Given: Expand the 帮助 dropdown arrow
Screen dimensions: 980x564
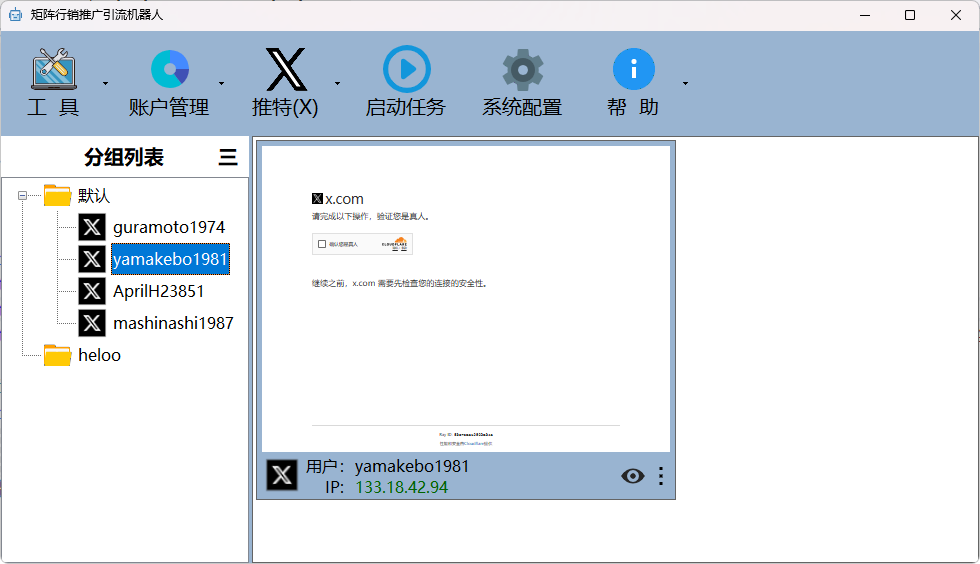Looking at the screenshot, I should (685, 83).
